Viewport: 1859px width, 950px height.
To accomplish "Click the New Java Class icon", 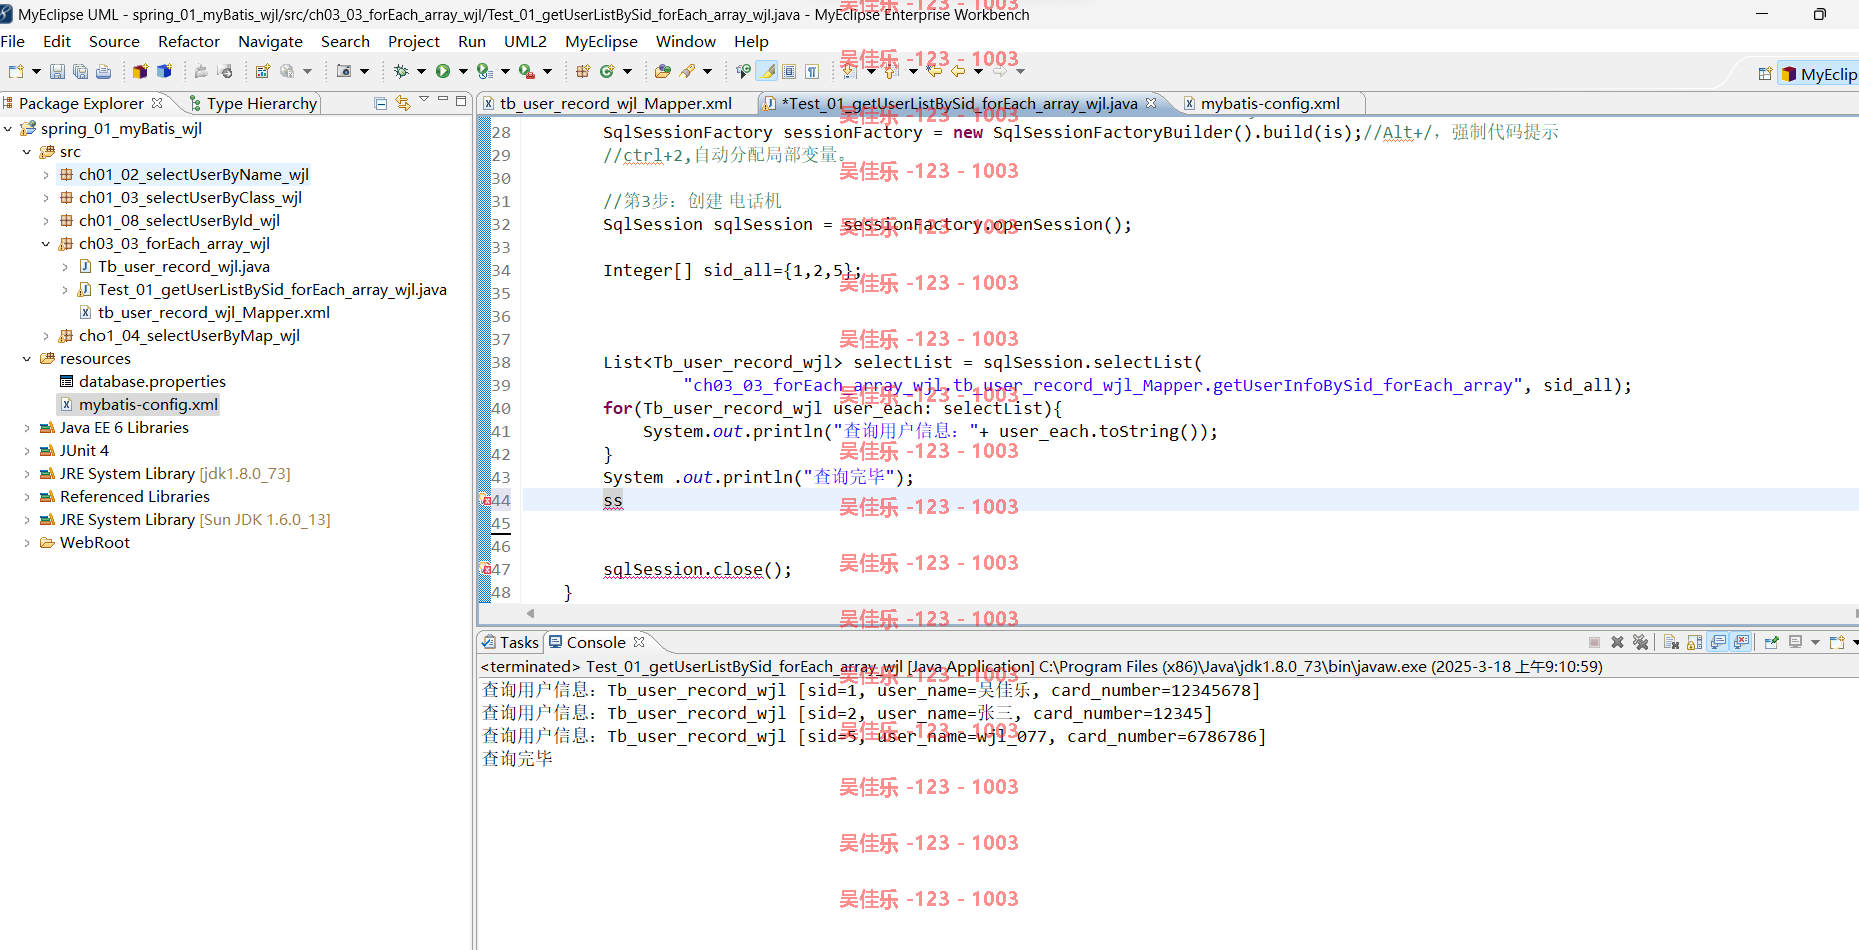I will coord(606,71).
